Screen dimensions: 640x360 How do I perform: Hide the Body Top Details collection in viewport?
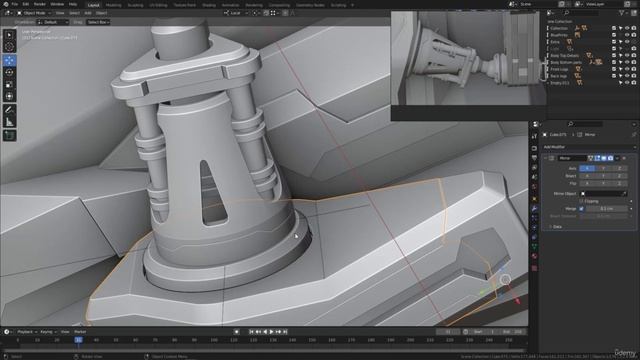(627, 56)
